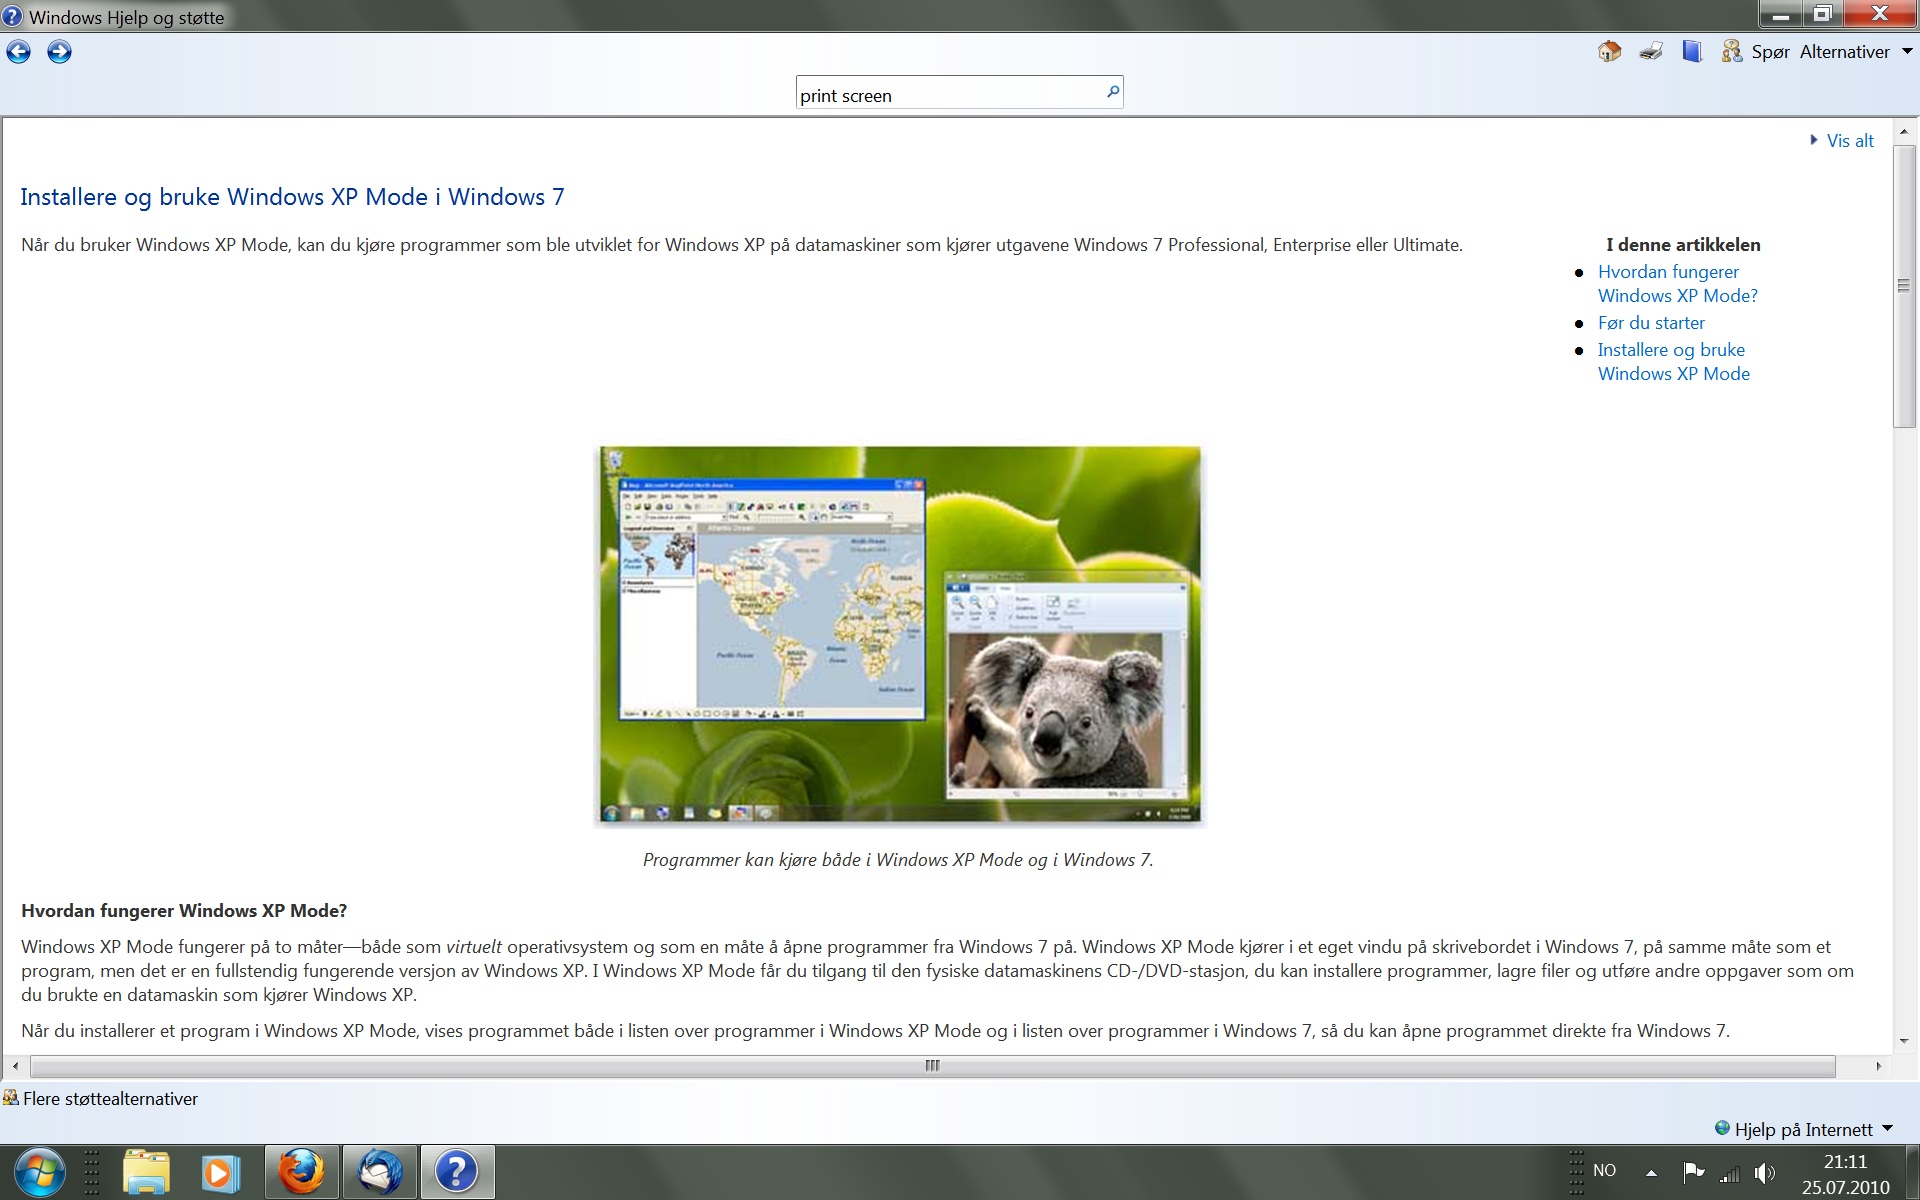Click the vertical scrollbar thumb
The height and width of the screenshot is (1200, 1920).
(1904, 286)
